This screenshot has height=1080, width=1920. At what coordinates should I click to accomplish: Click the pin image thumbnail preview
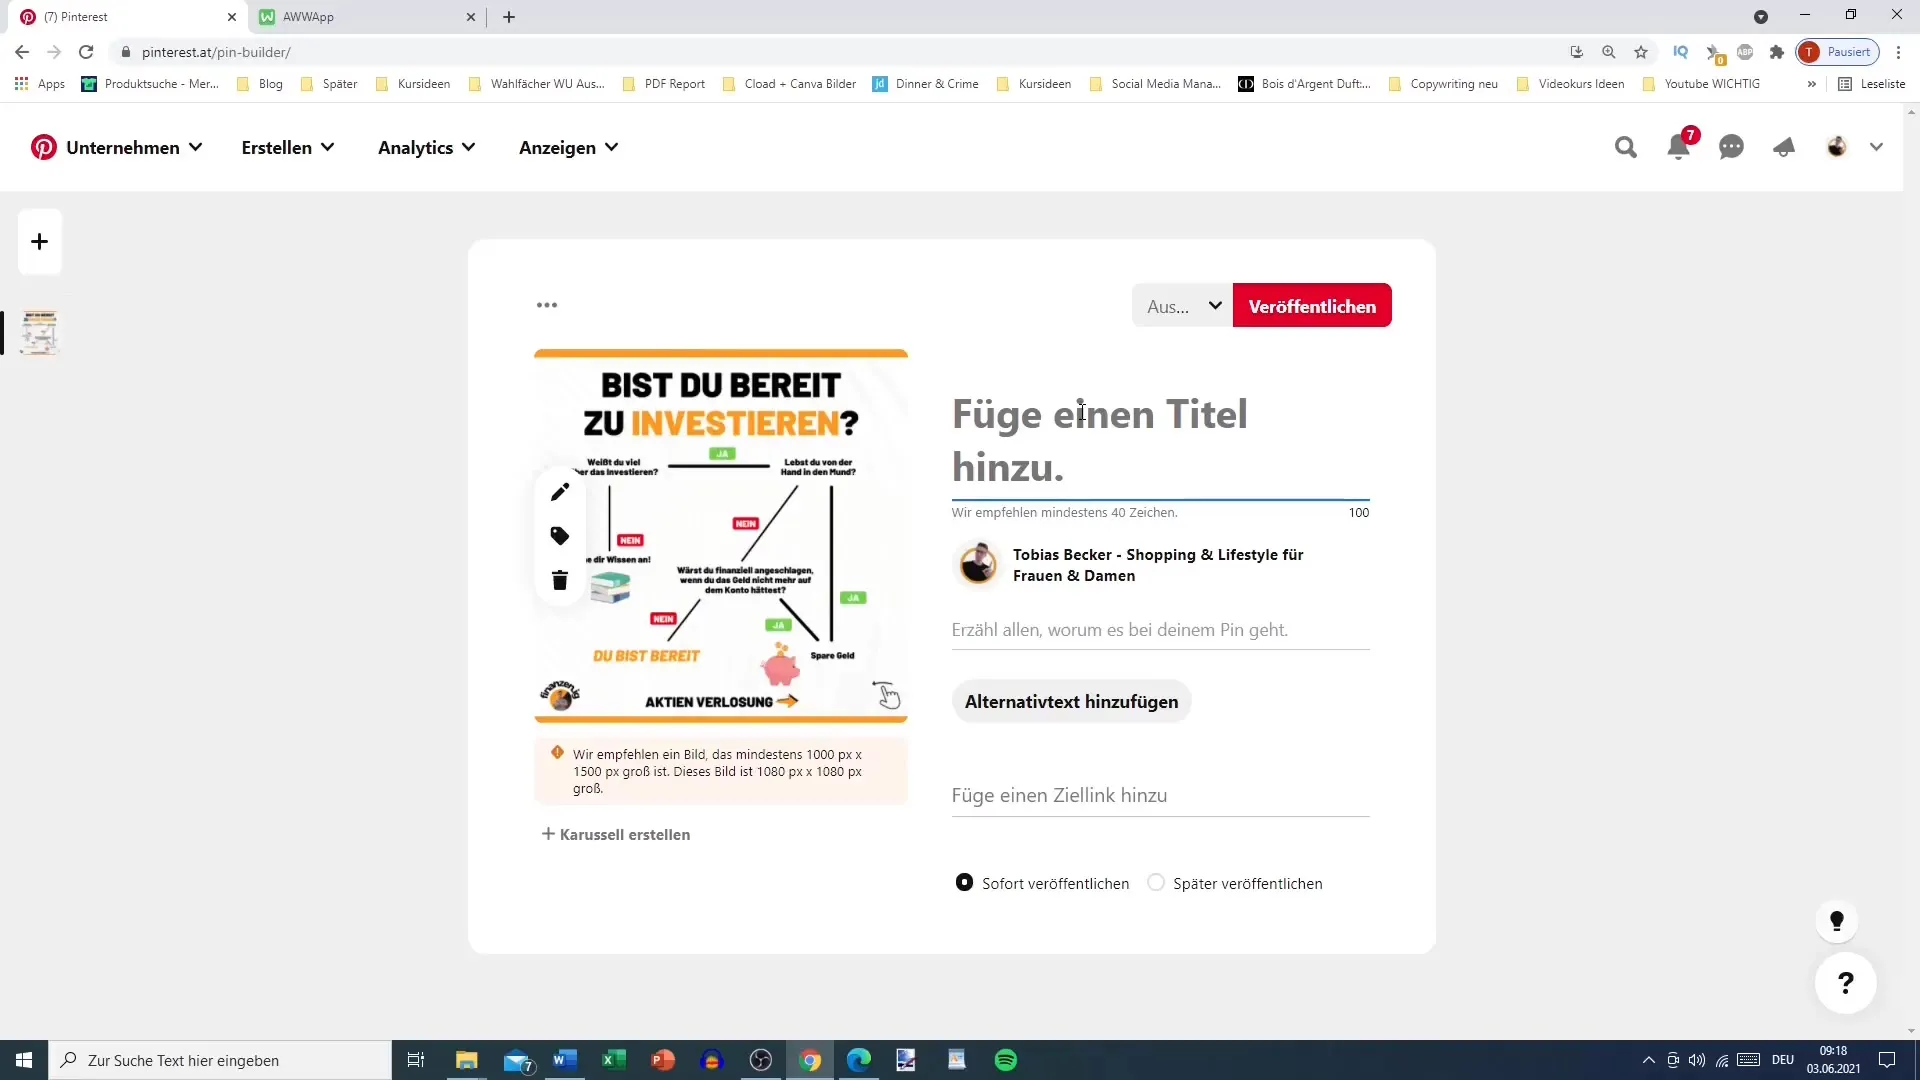tap(38, 332)
